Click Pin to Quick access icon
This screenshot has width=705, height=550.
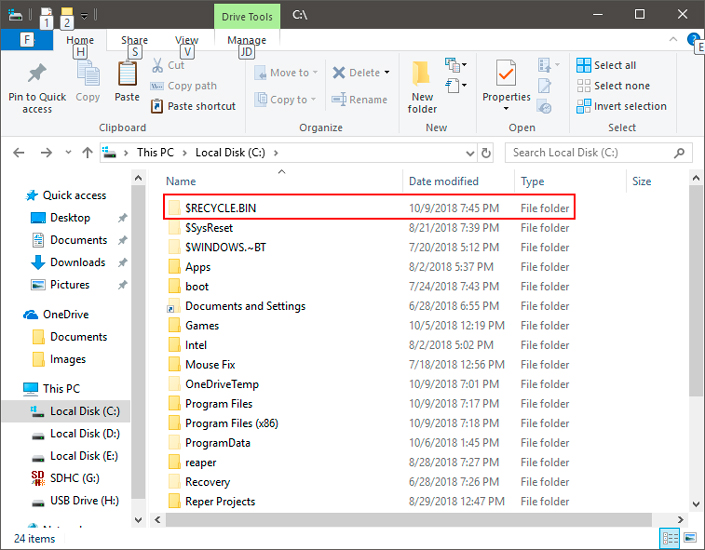coord(37,73)
